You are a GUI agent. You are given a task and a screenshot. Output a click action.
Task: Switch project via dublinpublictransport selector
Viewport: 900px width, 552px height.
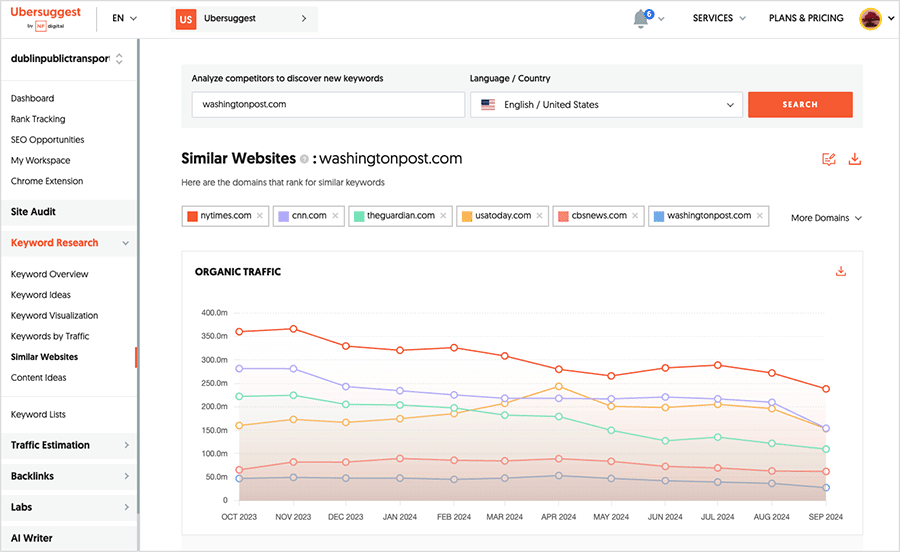tap(67, 59)
